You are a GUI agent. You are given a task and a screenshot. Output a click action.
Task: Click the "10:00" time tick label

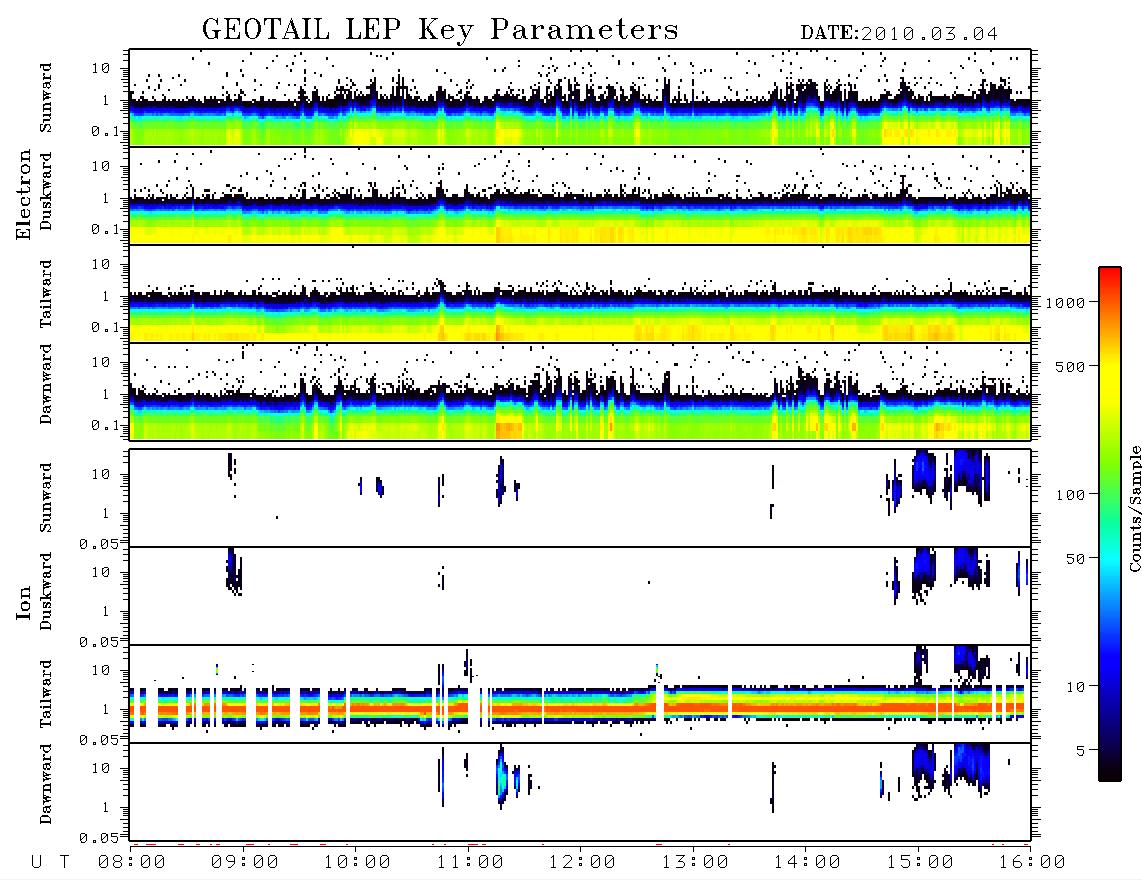pos(357,862)
